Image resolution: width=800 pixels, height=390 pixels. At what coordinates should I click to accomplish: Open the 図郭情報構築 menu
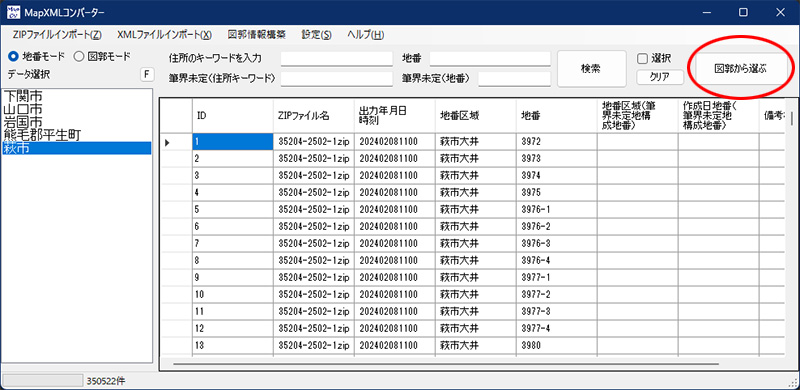(257, 35)
